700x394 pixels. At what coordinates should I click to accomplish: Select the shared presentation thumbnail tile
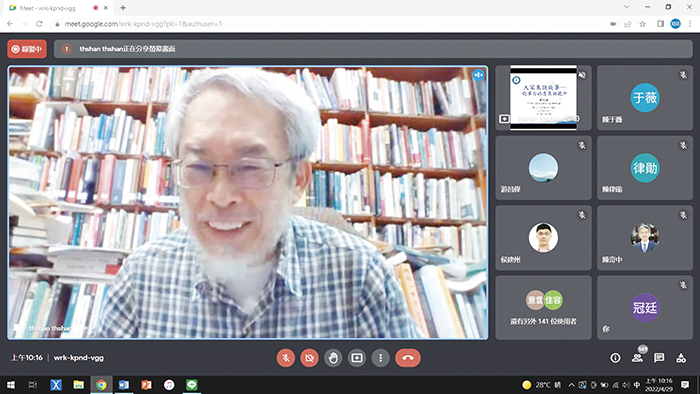tap(543, 98)
